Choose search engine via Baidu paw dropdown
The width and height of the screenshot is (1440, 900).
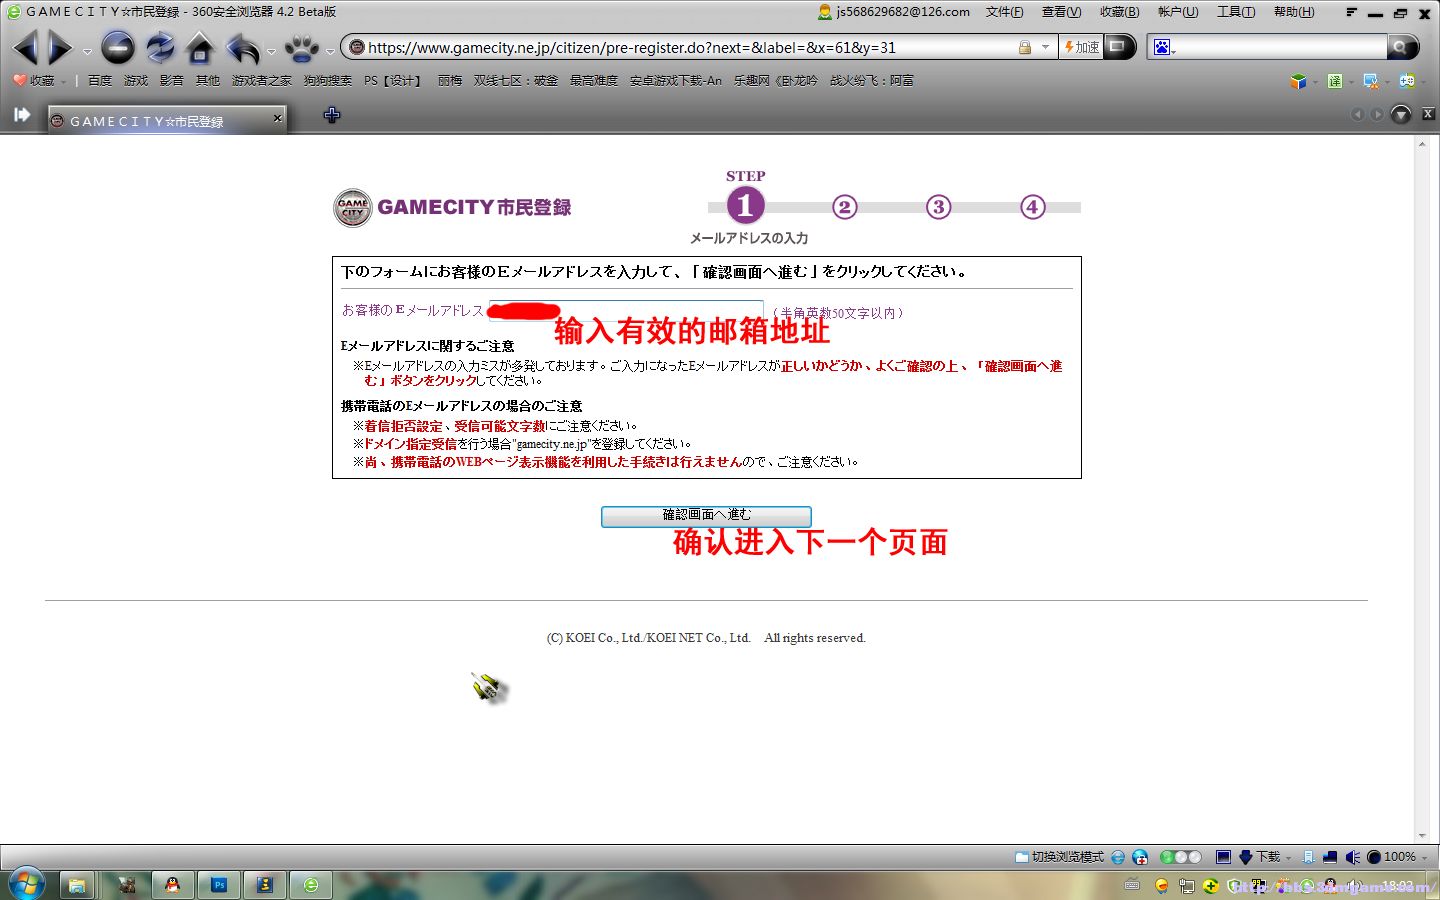[1164, 47]
